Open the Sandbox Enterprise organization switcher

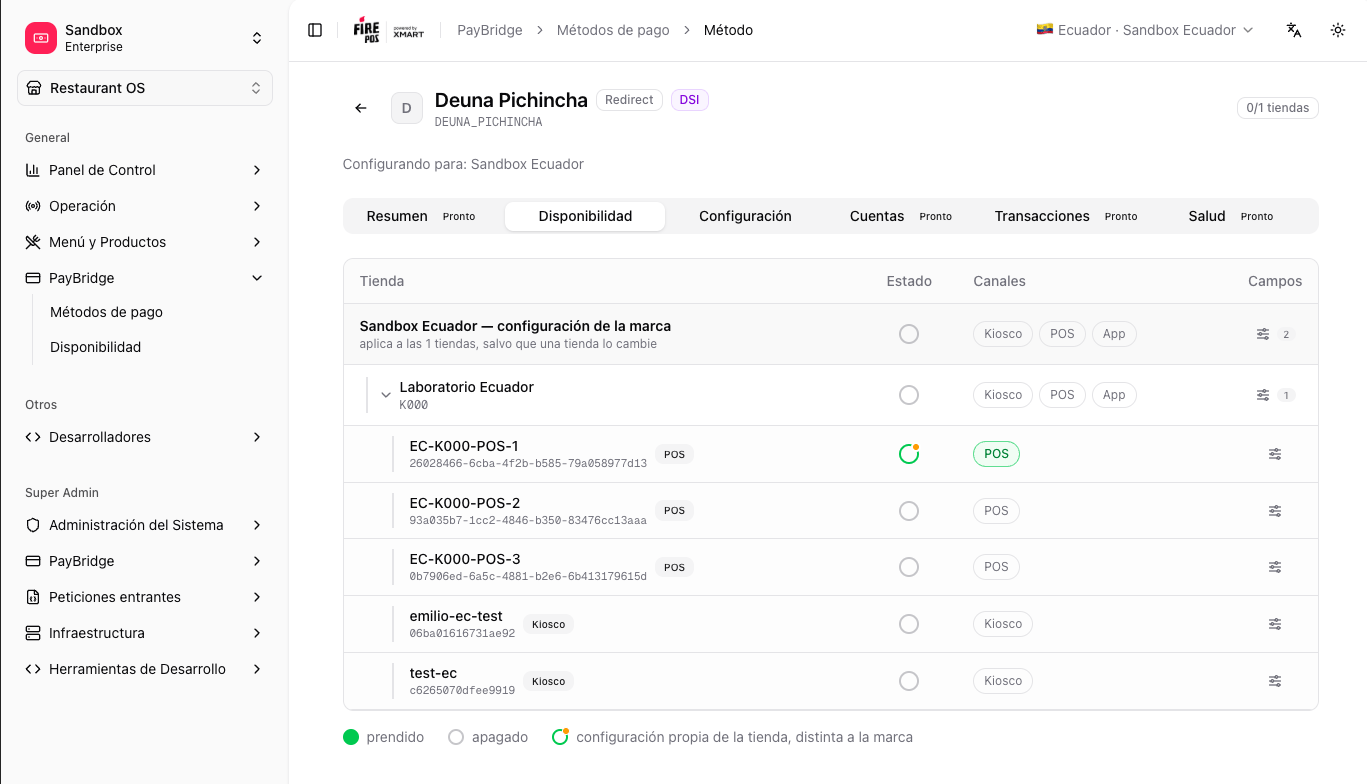[145, 38]
